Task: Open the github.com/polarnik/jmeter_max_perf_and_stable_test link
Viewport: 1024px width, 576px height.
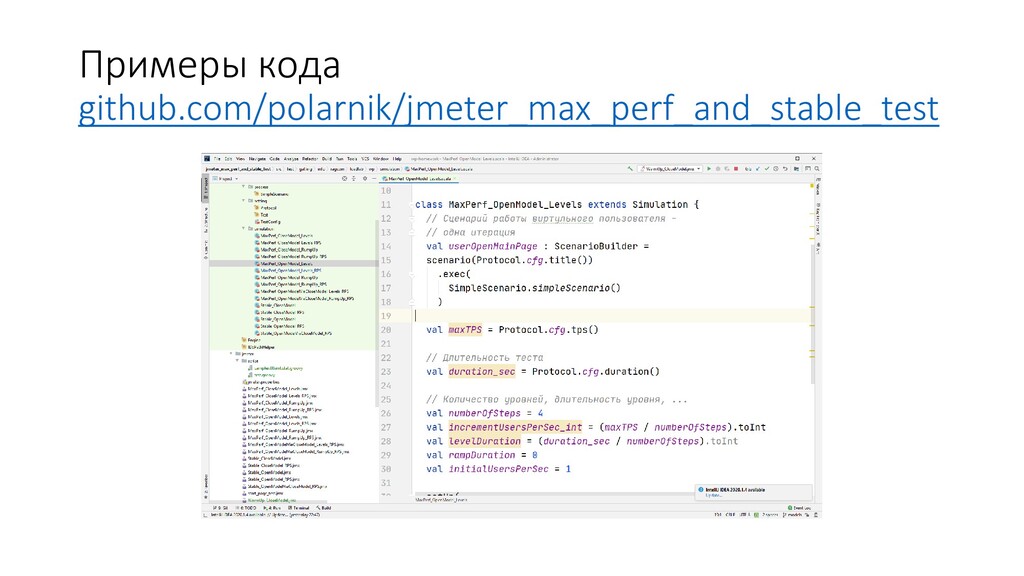Action: coord(509,108)
